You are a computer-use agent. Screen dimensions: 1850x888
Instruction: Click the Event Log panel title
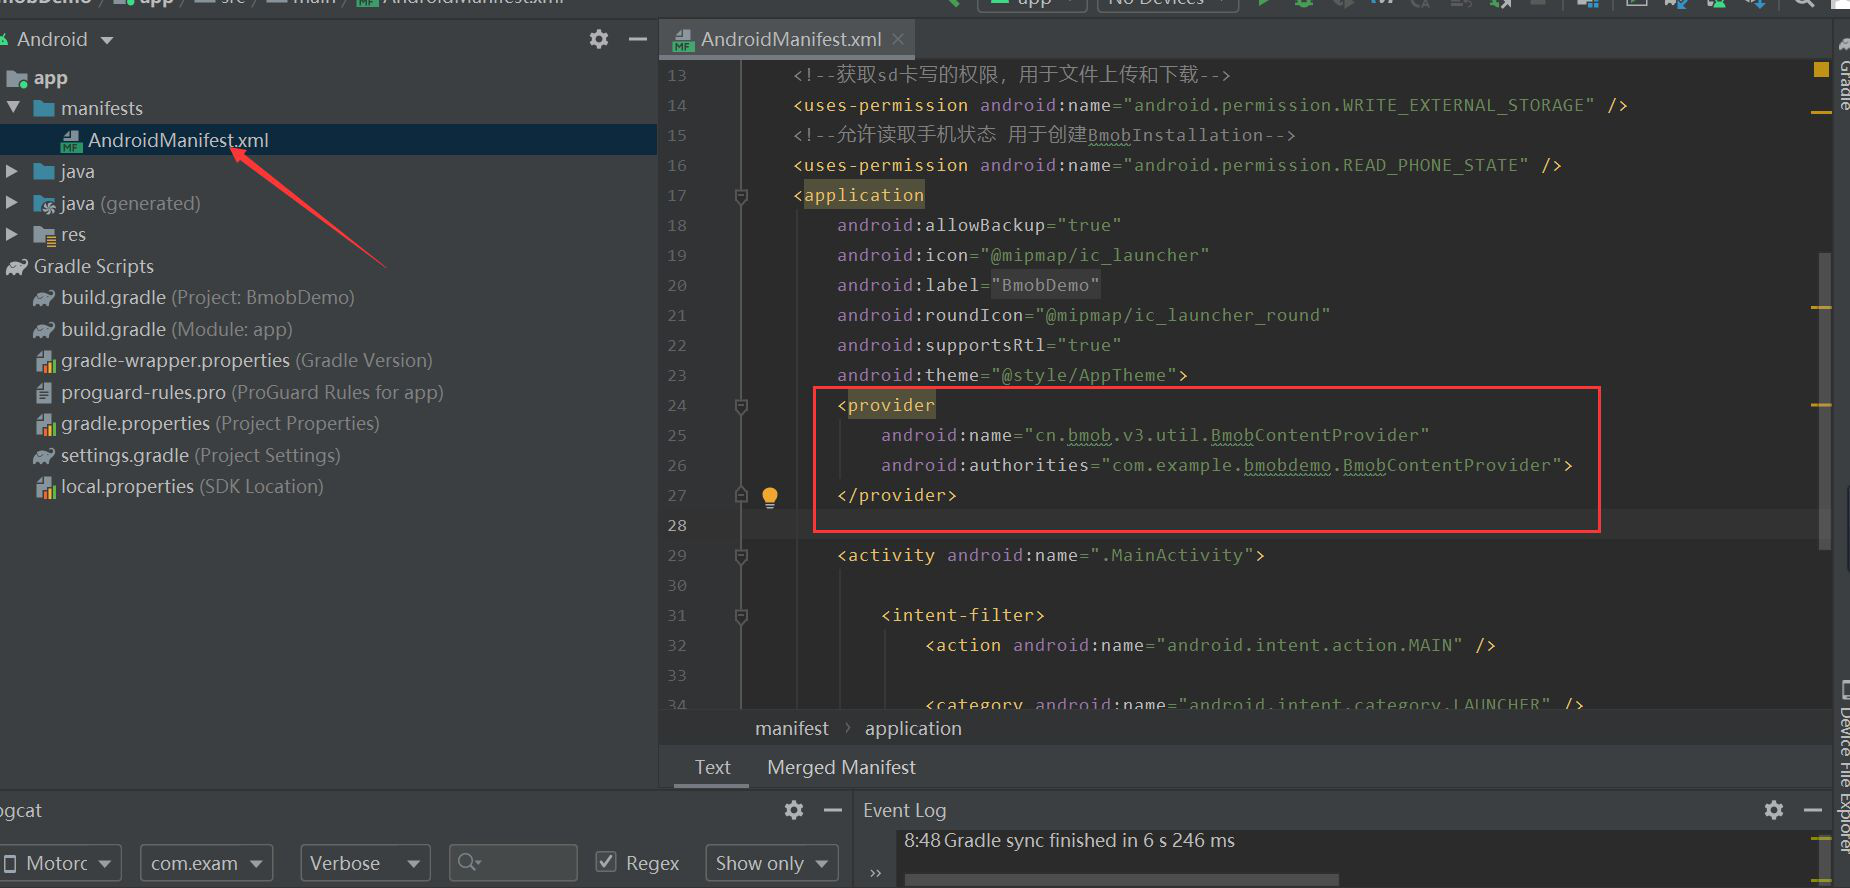point(904,810)
